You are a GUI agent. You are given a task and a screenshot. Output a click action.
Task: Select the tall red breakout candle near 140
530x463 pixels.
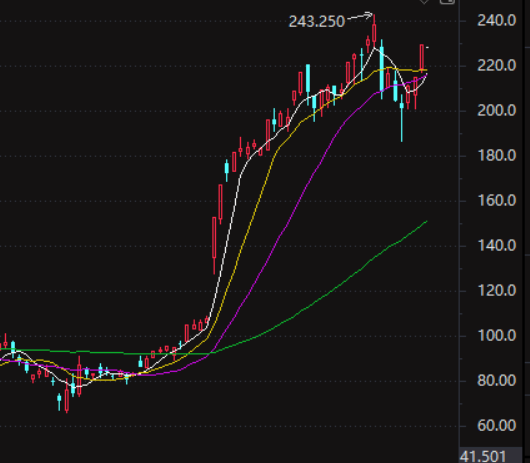click(x=214, y=243)
